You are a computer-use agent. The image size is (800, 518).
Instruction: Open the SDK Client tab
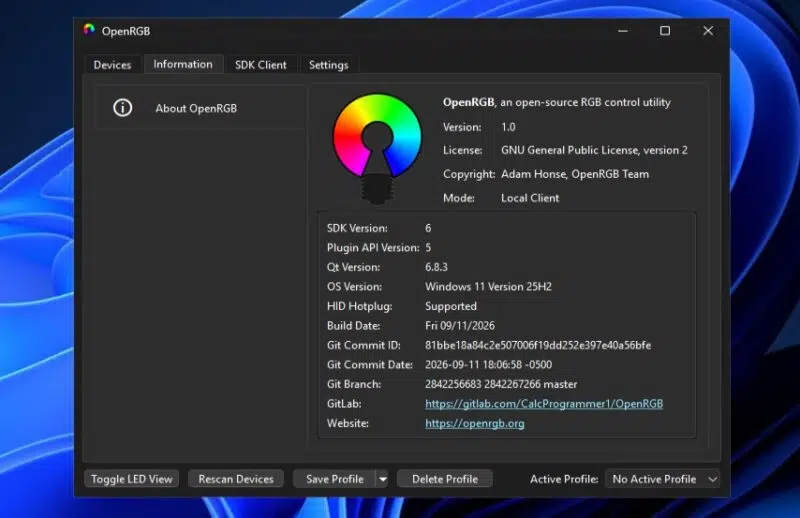coord(261,65)
